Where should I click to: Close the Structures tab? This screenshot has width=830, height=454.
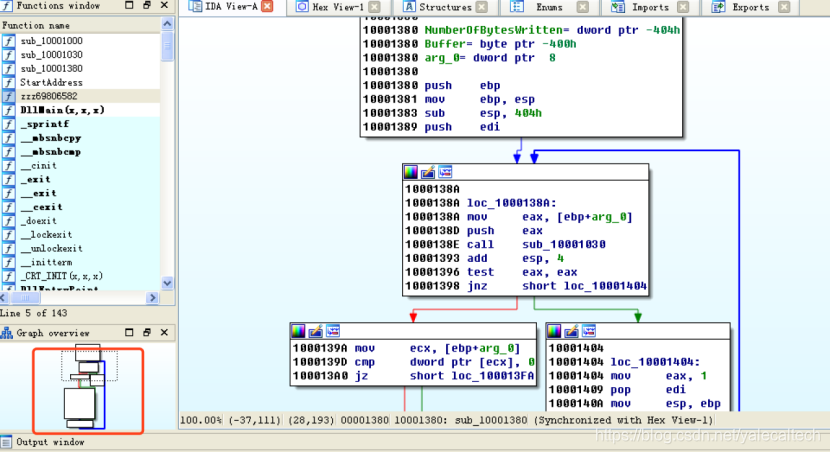coord(481,7)
